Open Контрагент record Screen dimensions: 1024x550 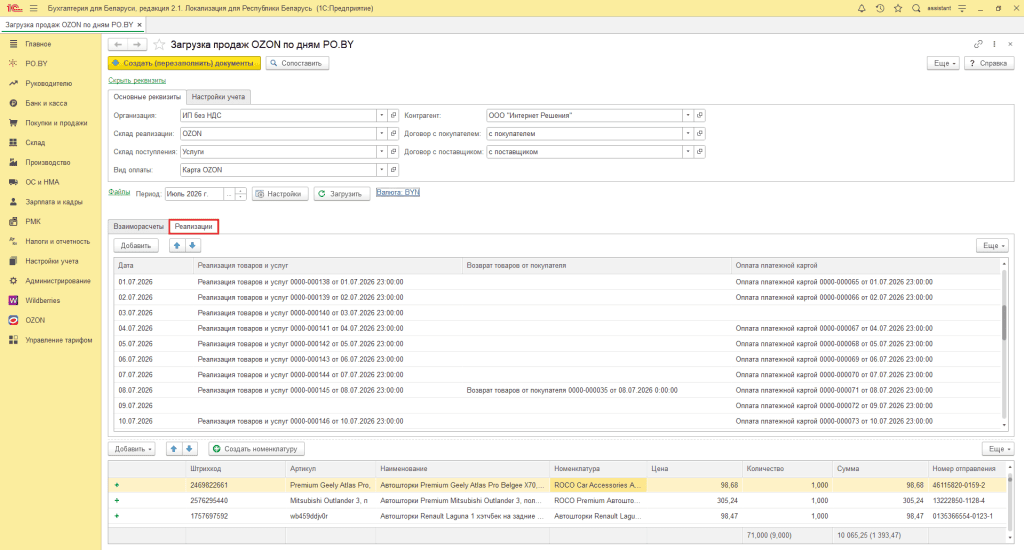pyautogui.click(x=699, y=116)
